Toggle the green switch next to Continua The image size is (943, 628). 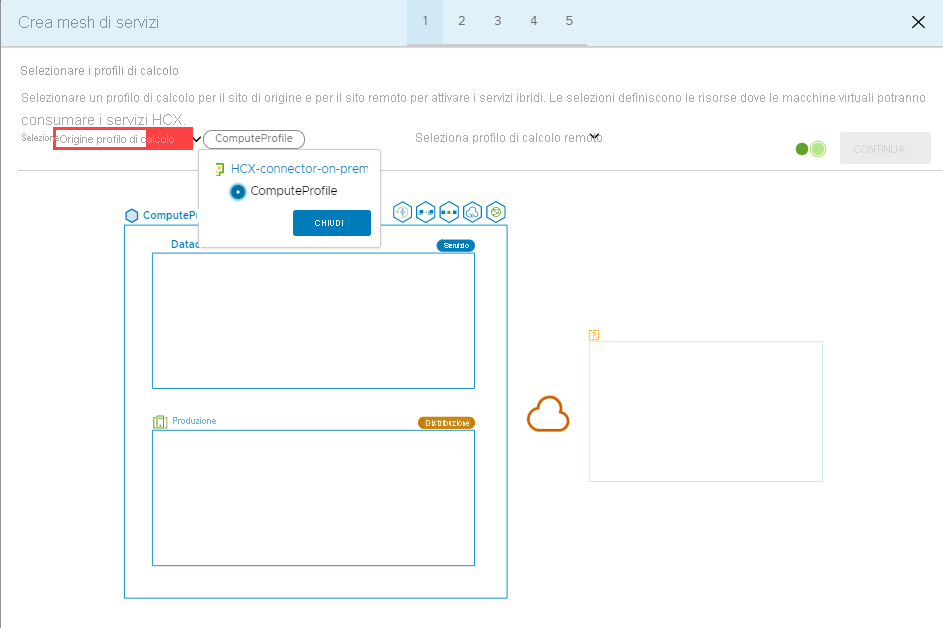point(811,149)
